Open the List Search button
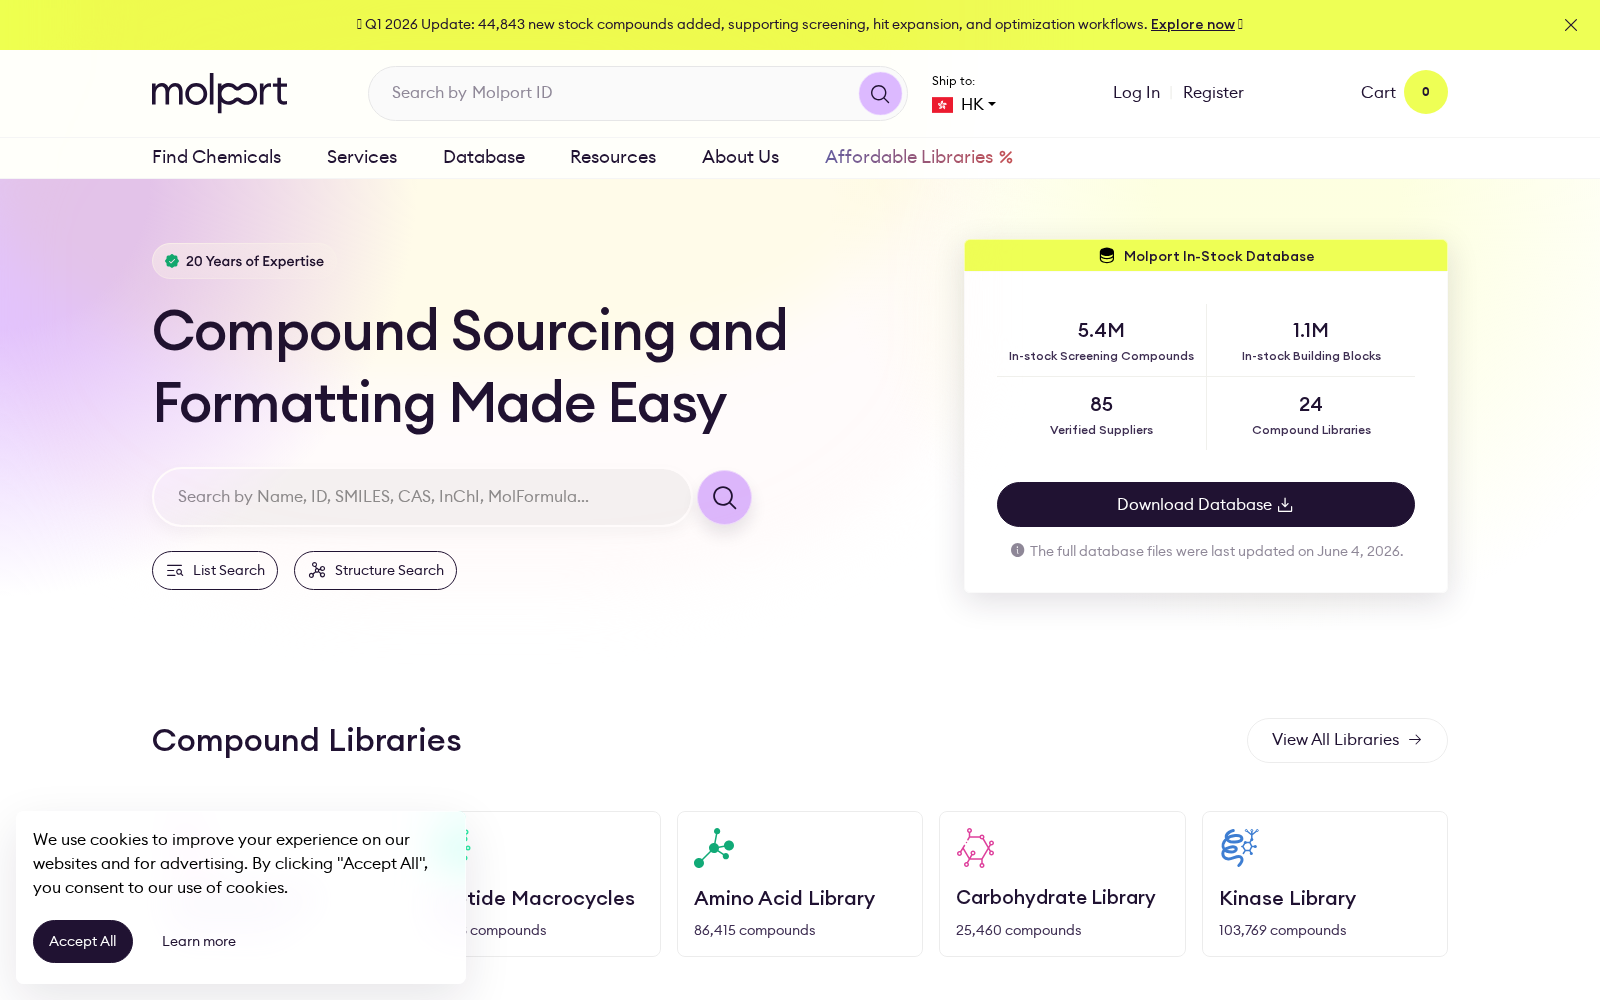Viewport: 1600px width, 1000px height. pyautogui.click(x=215, y=571)
